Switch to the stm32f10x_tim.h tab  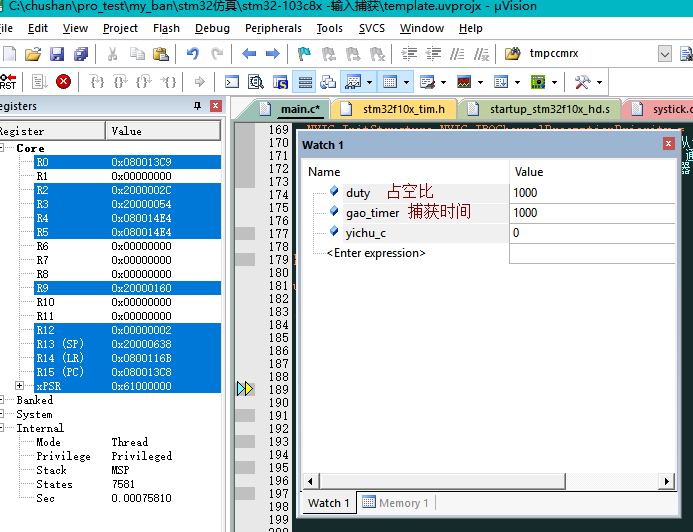tap(395, 109)
